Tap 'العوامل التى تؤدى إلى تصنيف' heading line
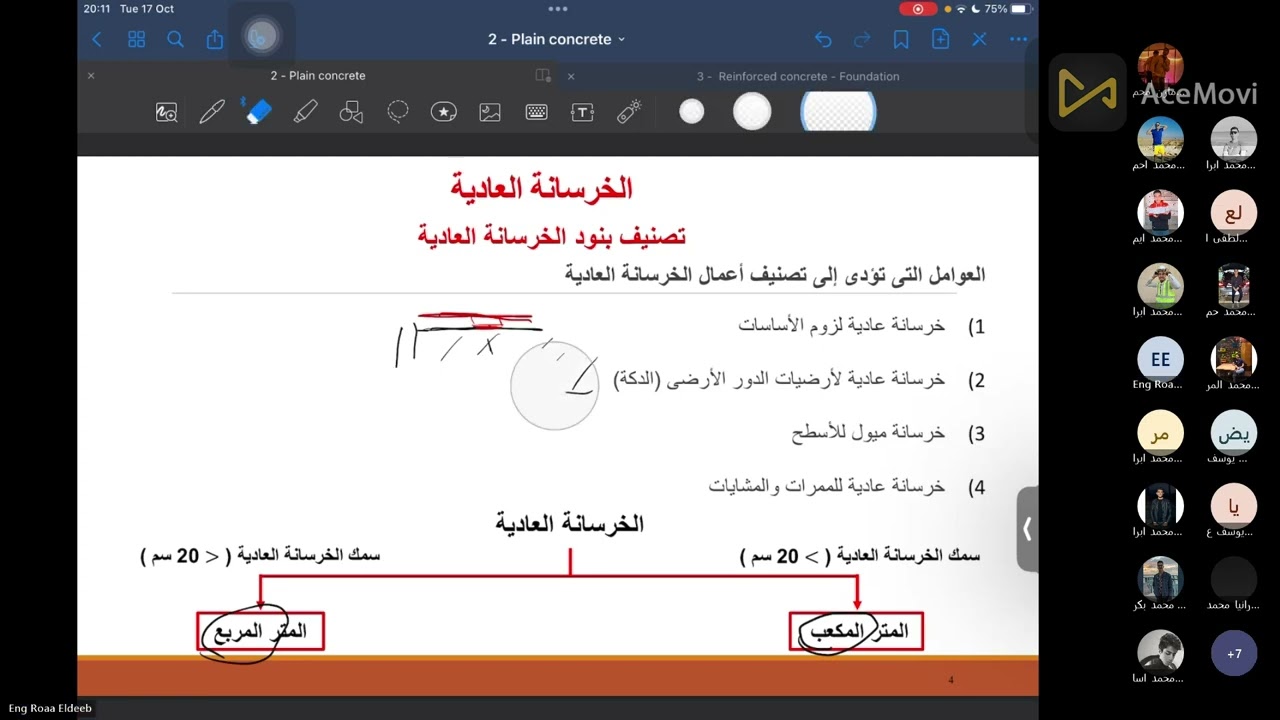 click(775, 274)
